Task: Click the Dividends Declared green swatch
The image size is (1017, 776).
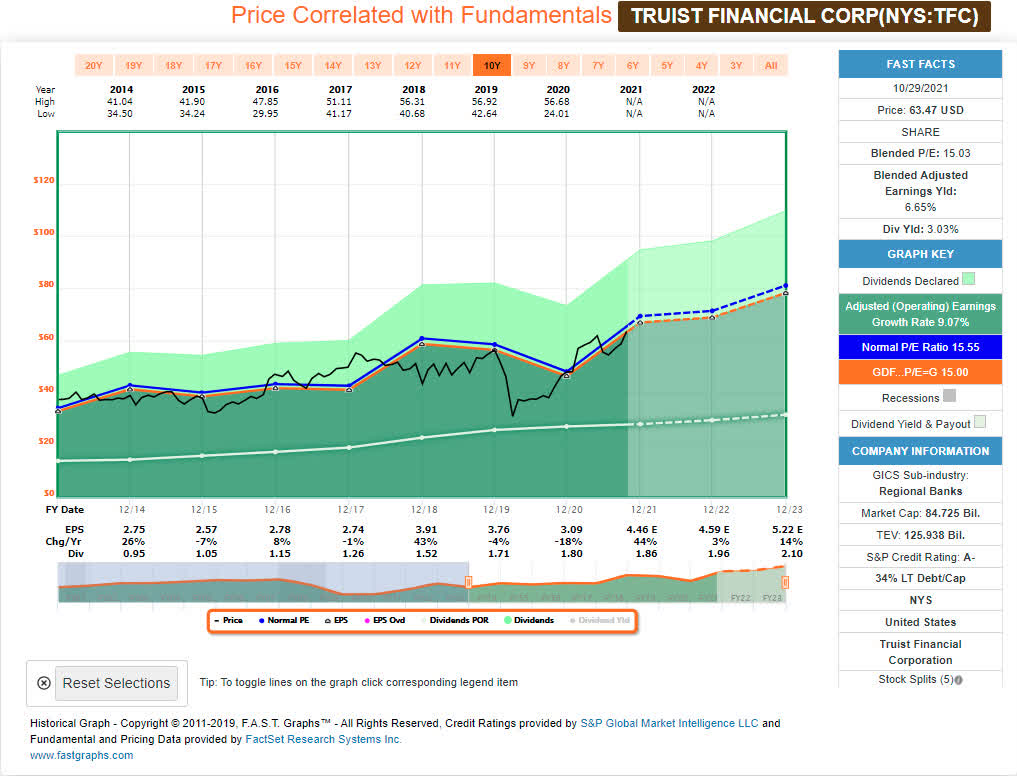Action: (968, 280)
